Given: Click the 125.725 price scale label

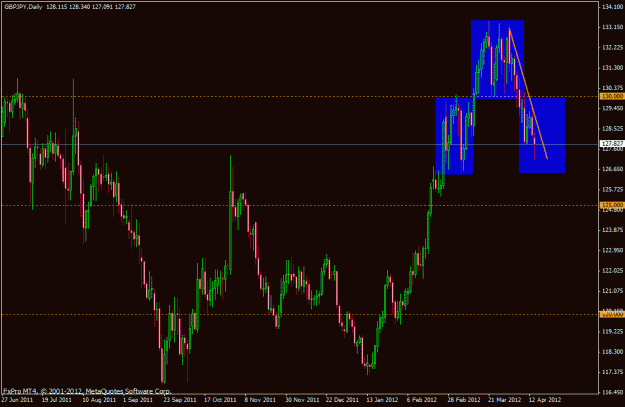Looking at the screenshot, I should pos(613,189).
